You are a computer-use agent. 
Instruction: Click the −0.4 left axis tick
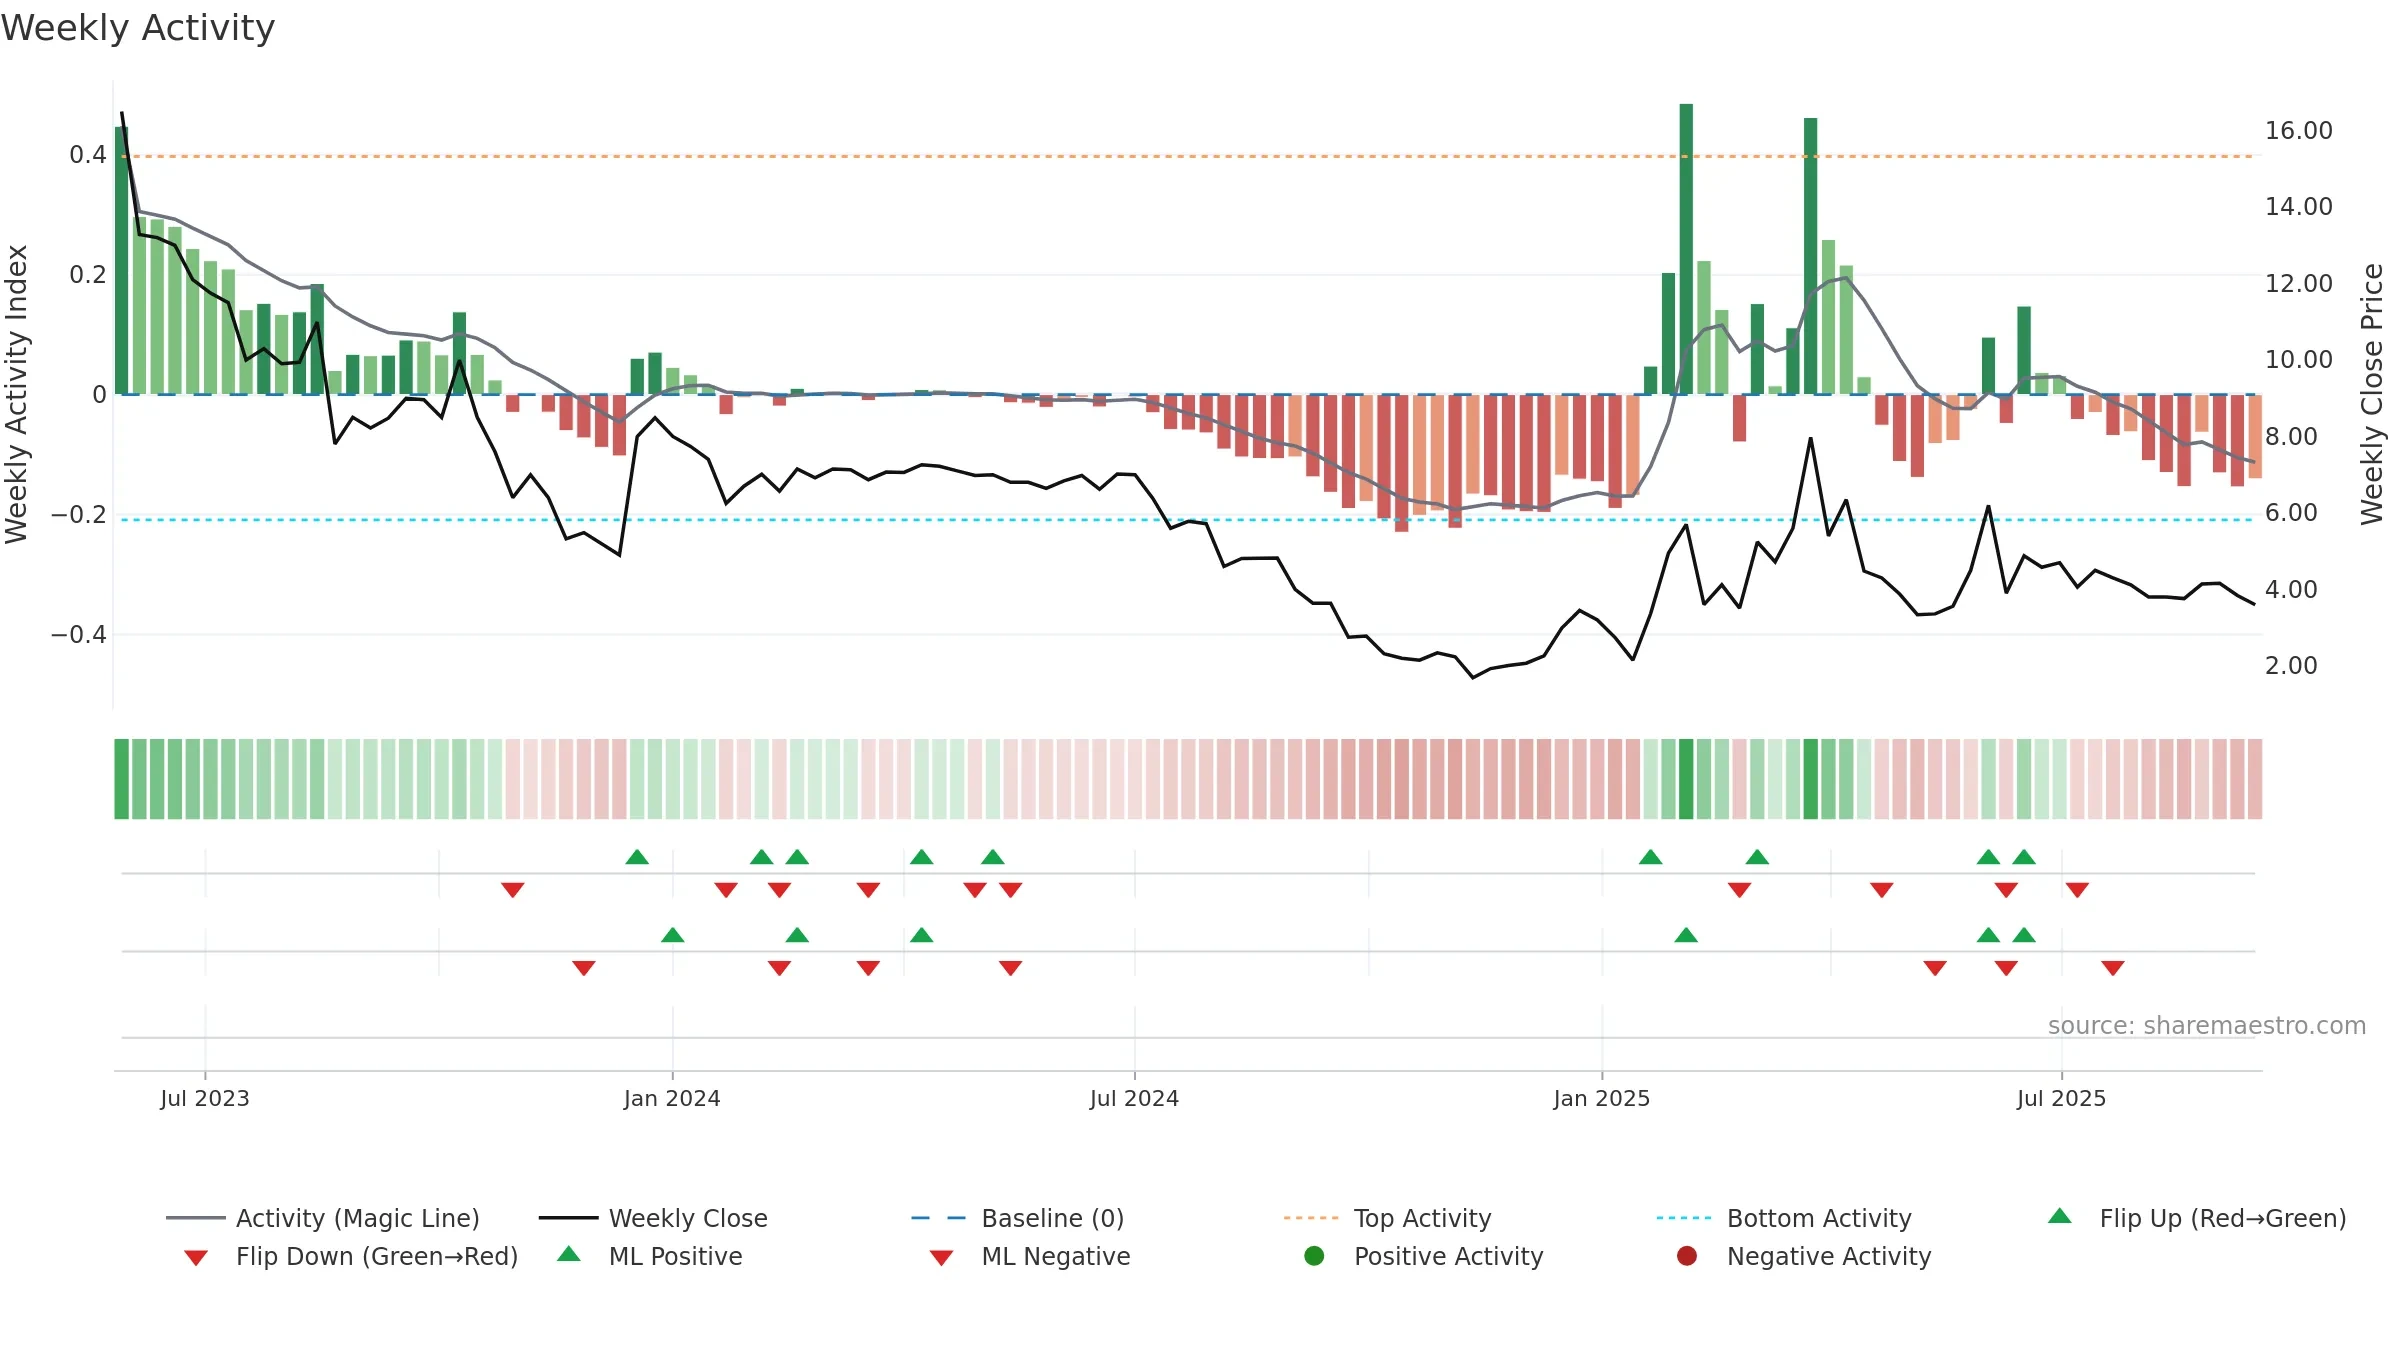tap(79, 634)
